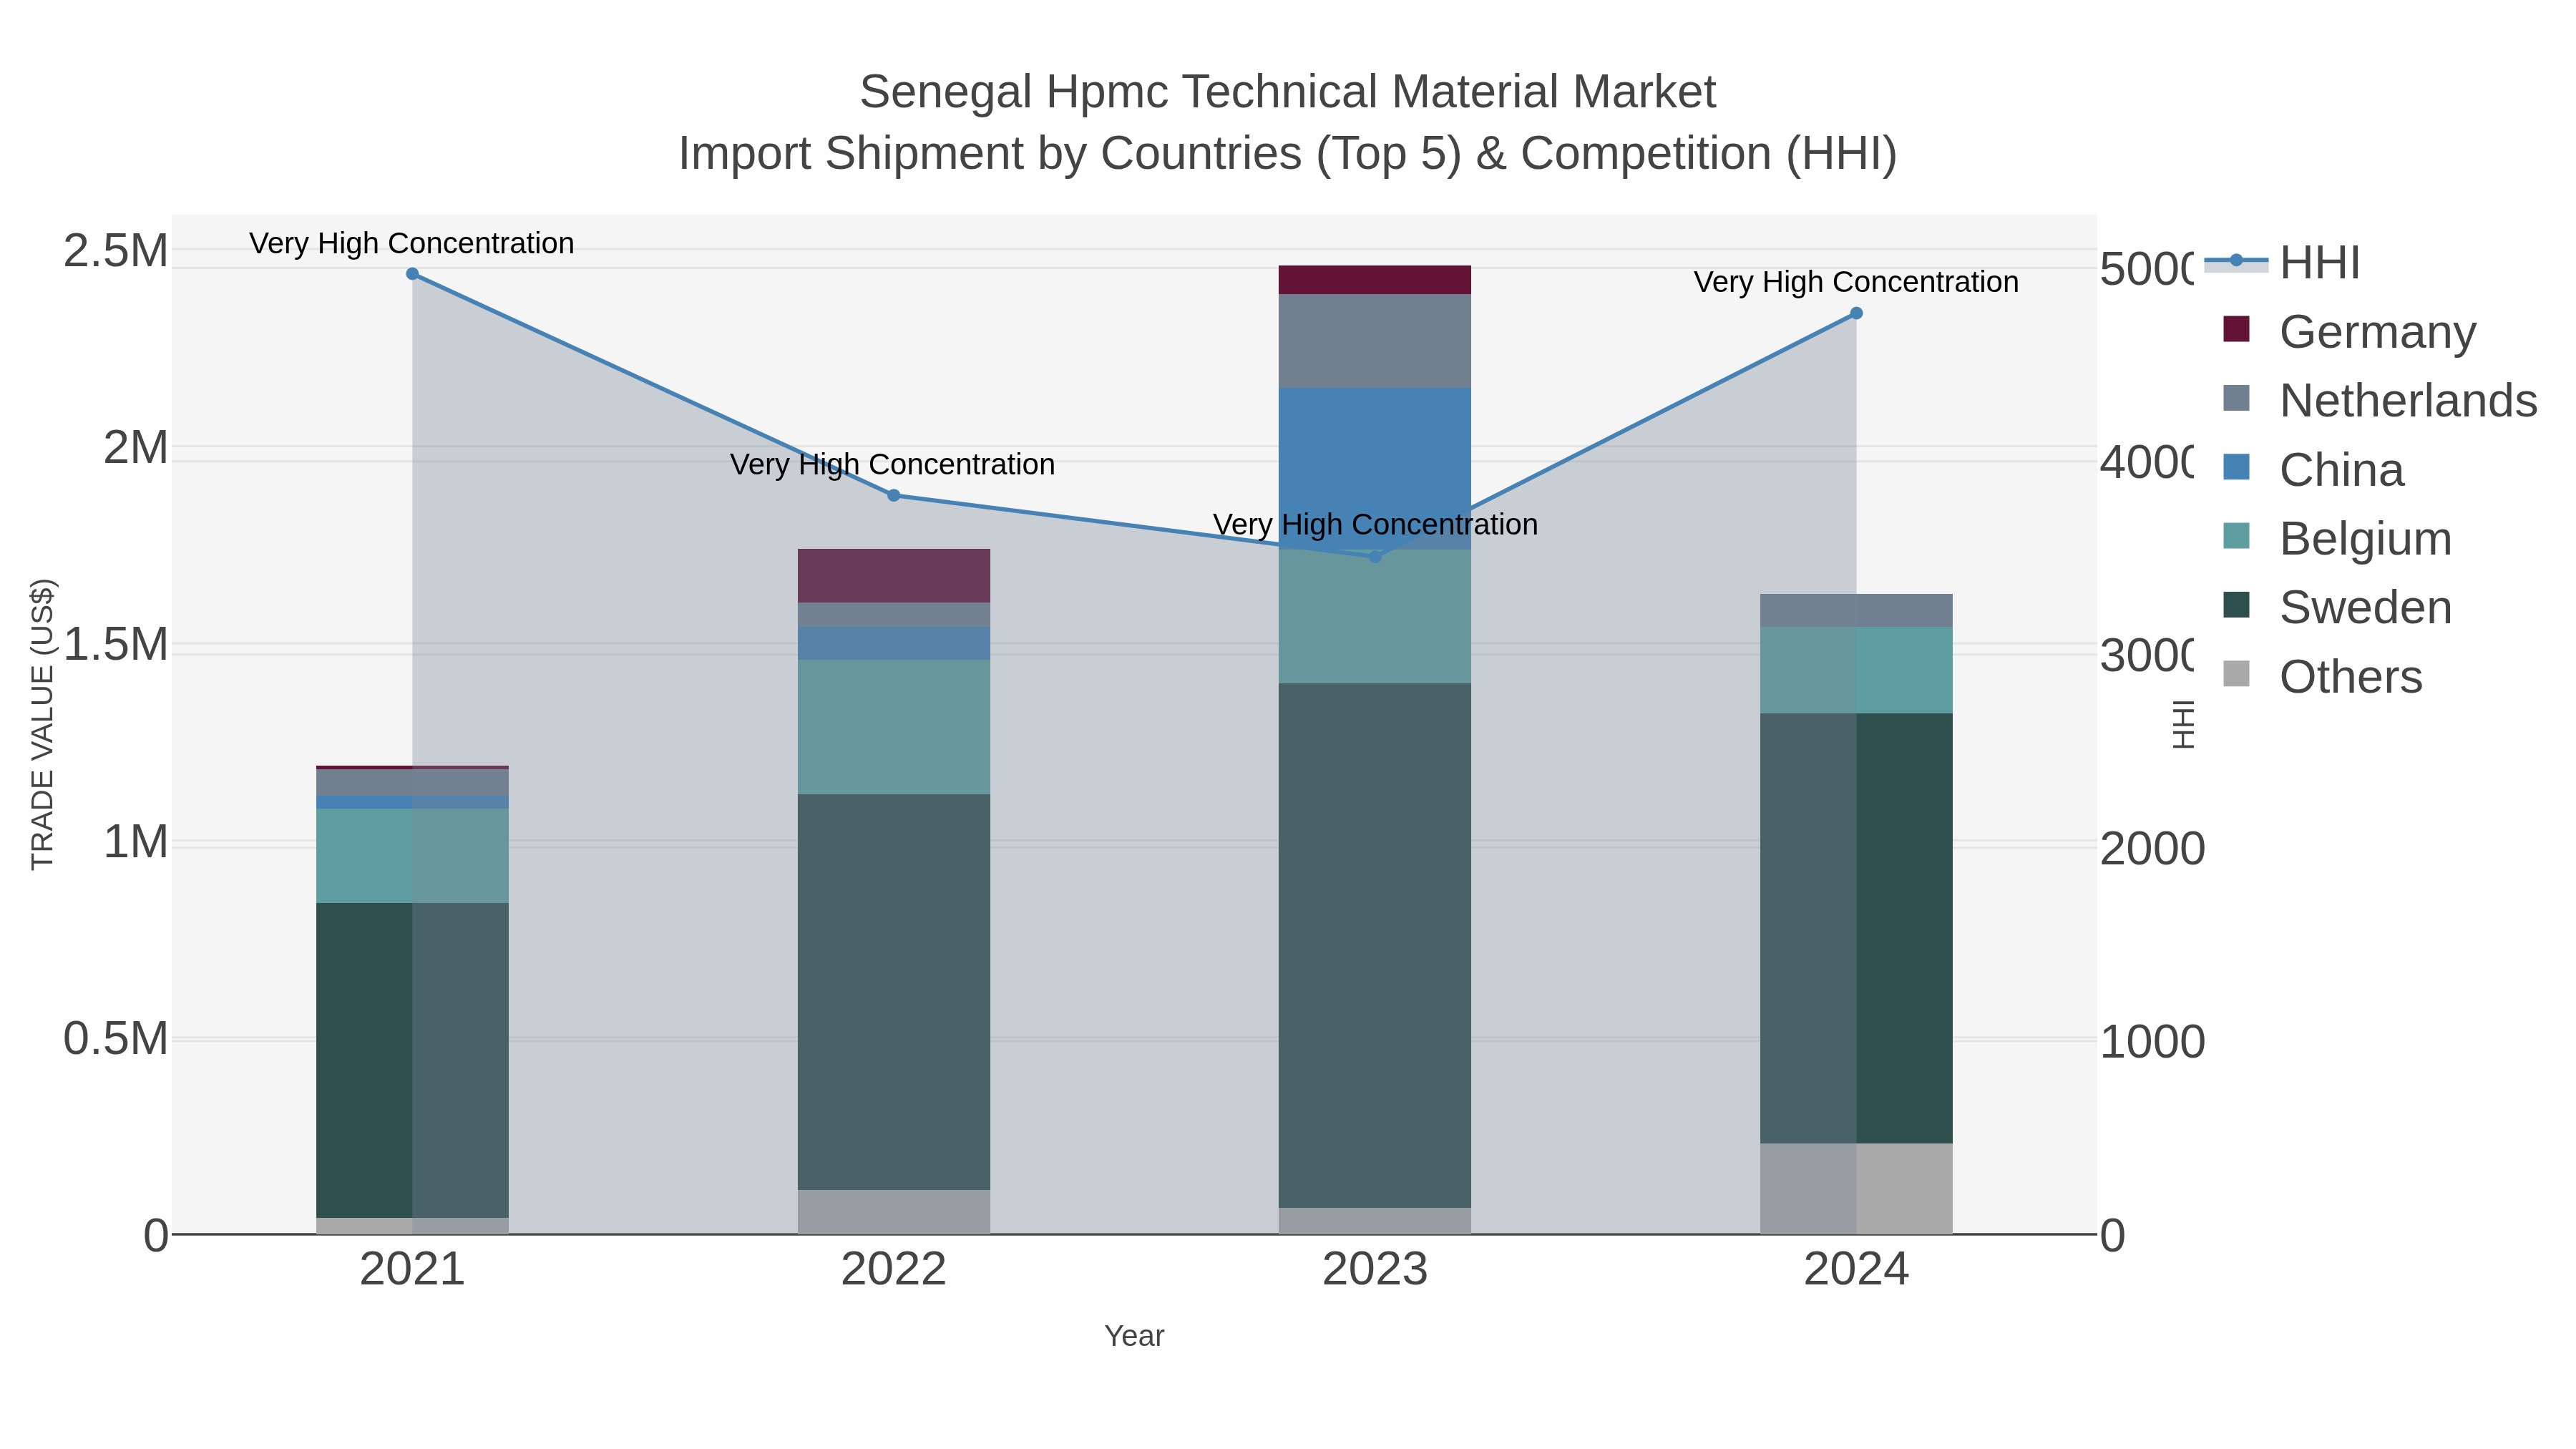Click the 'Senegal Hpmc Technical Material Market' title line
The height and width of the screenshot is (1449, 2576).
coord(1288,92)
